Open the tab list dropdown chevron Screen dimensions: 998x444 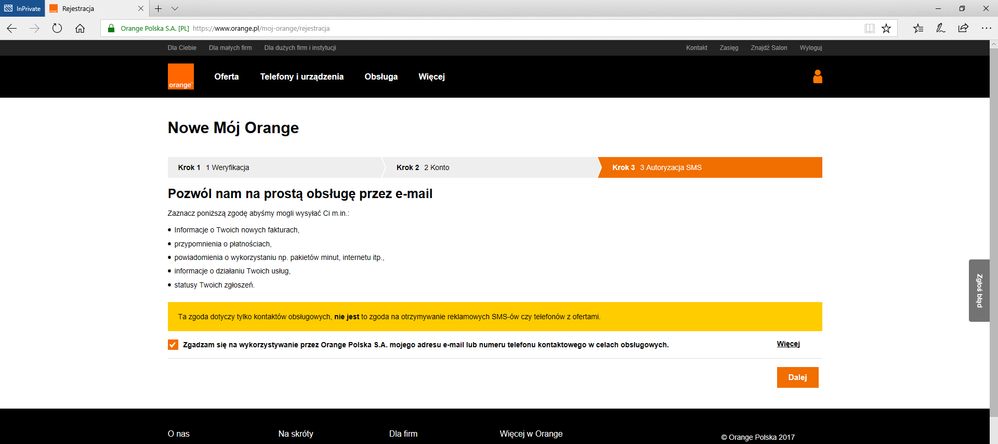pyautogui.click(x=175, y=8)
